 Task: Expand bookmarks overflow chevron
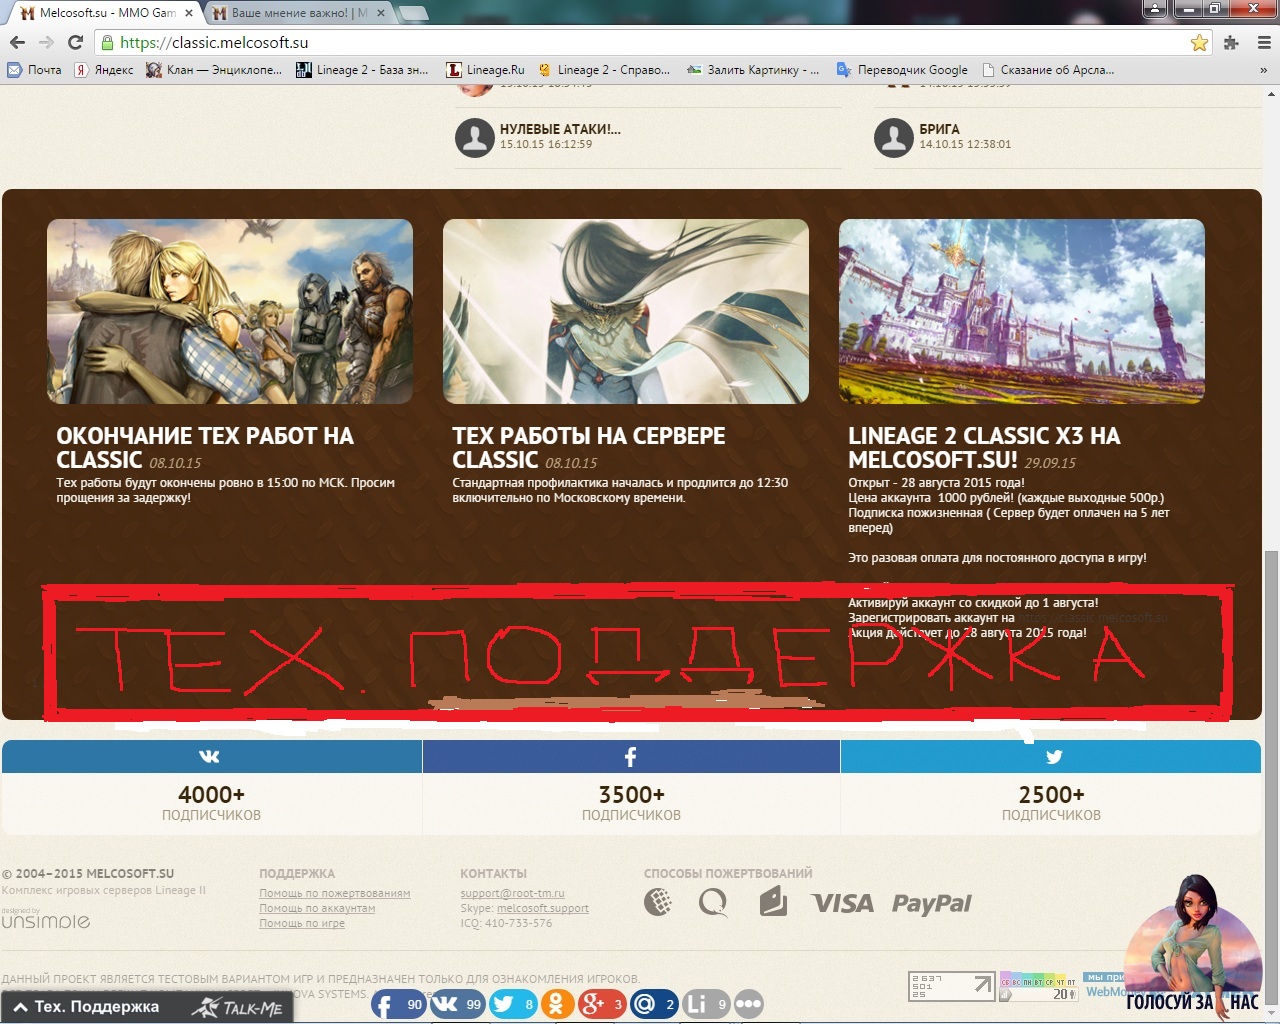[1263, 70]
